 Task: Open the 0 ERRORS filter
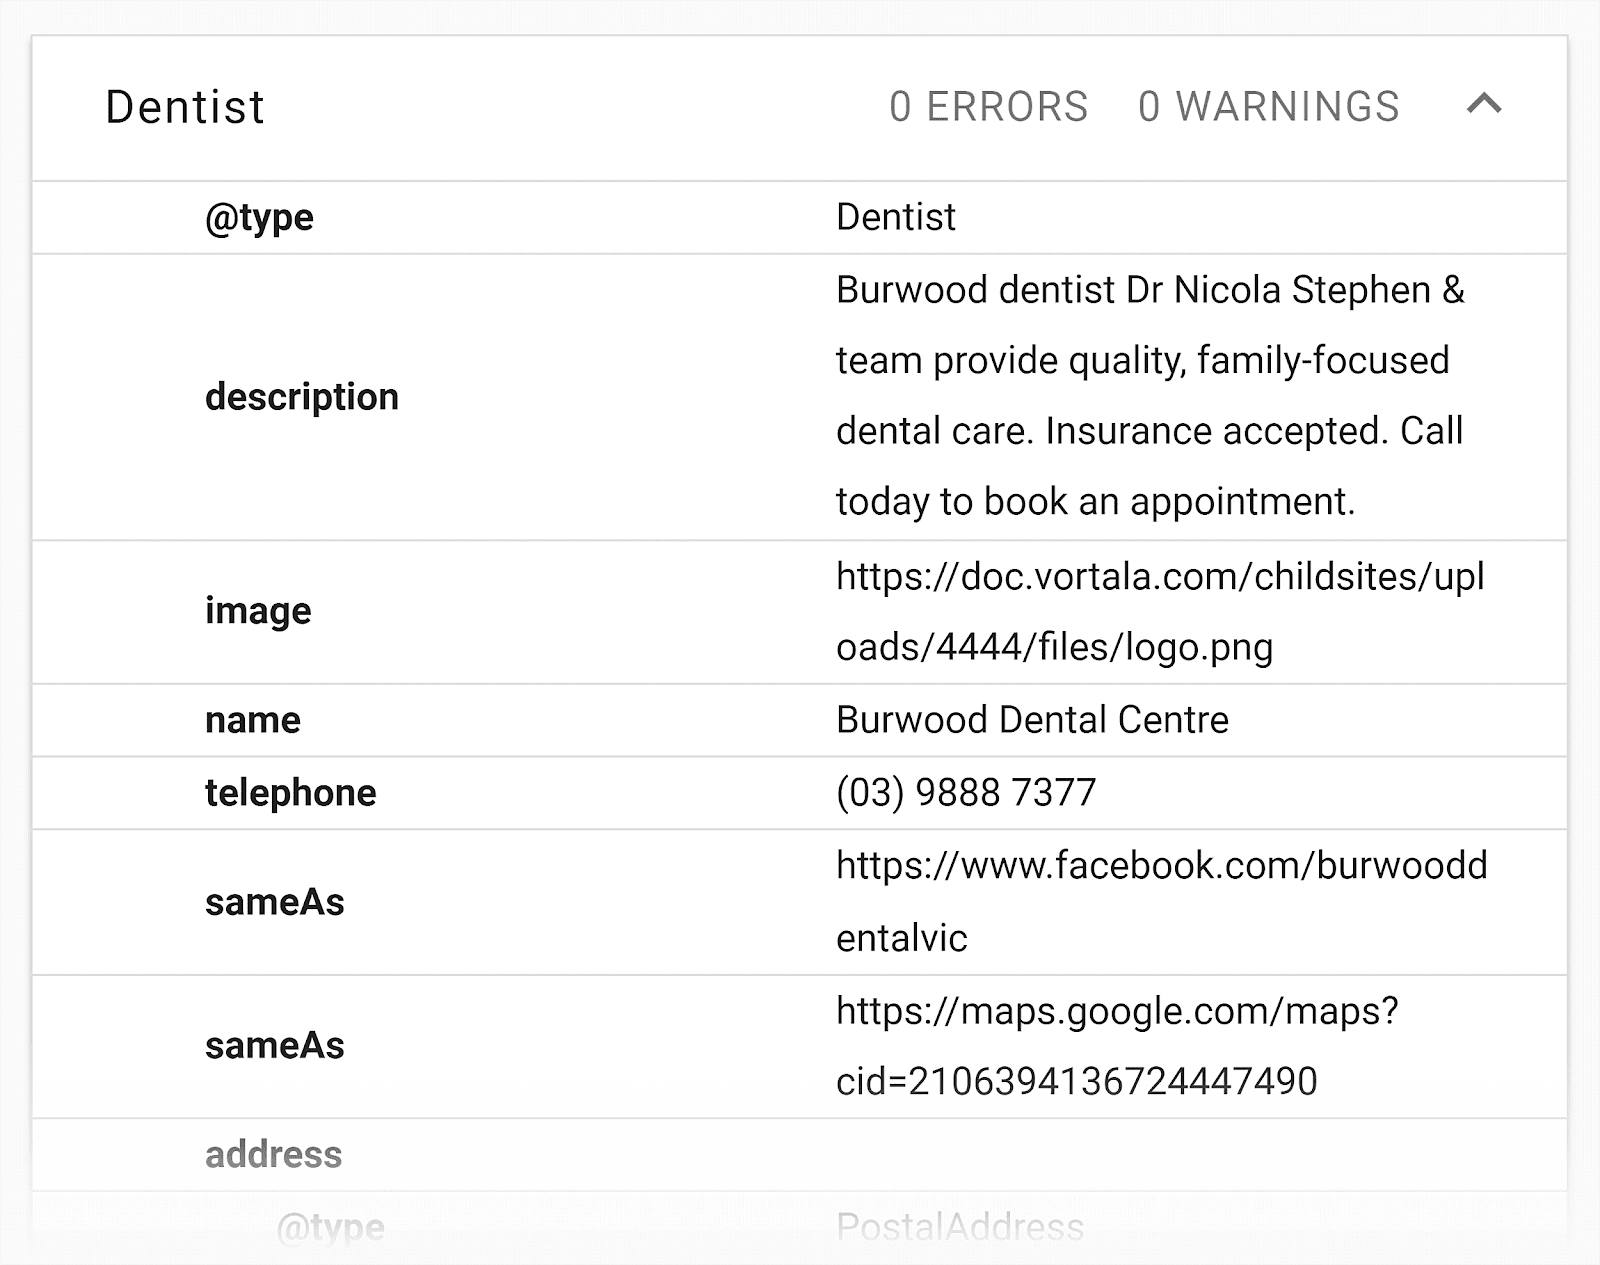pos(989,107)
